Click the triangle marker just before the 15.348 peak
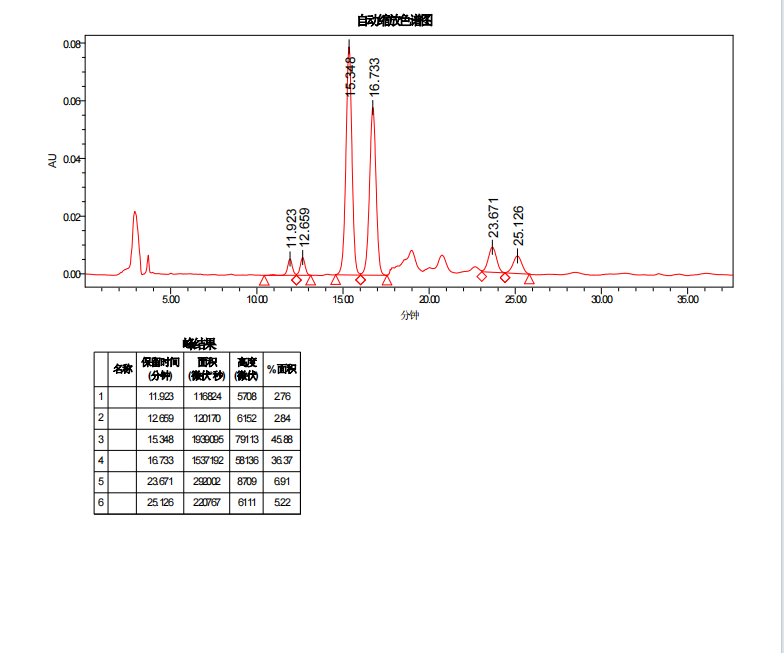The image size is (784, 653). (336, 280)
